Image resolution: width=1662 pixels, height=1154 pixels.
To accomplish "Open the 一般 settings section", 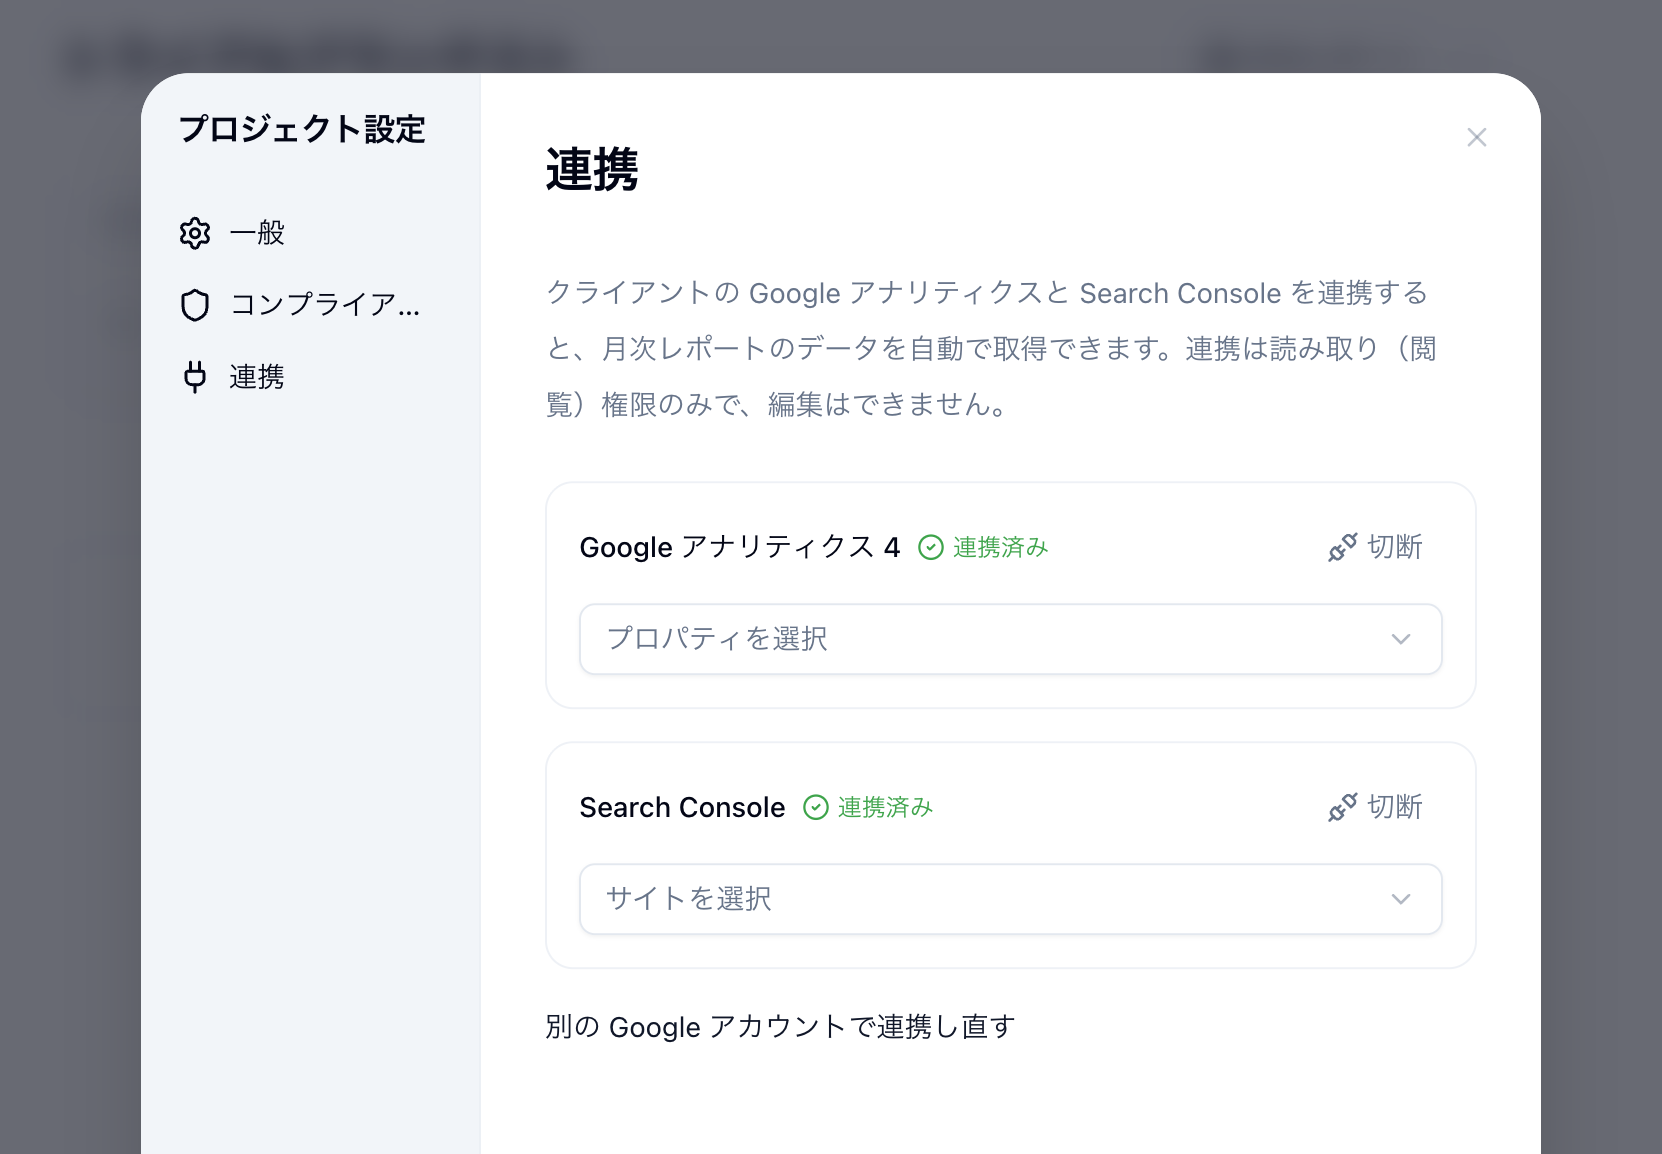I will click(310, 233).
